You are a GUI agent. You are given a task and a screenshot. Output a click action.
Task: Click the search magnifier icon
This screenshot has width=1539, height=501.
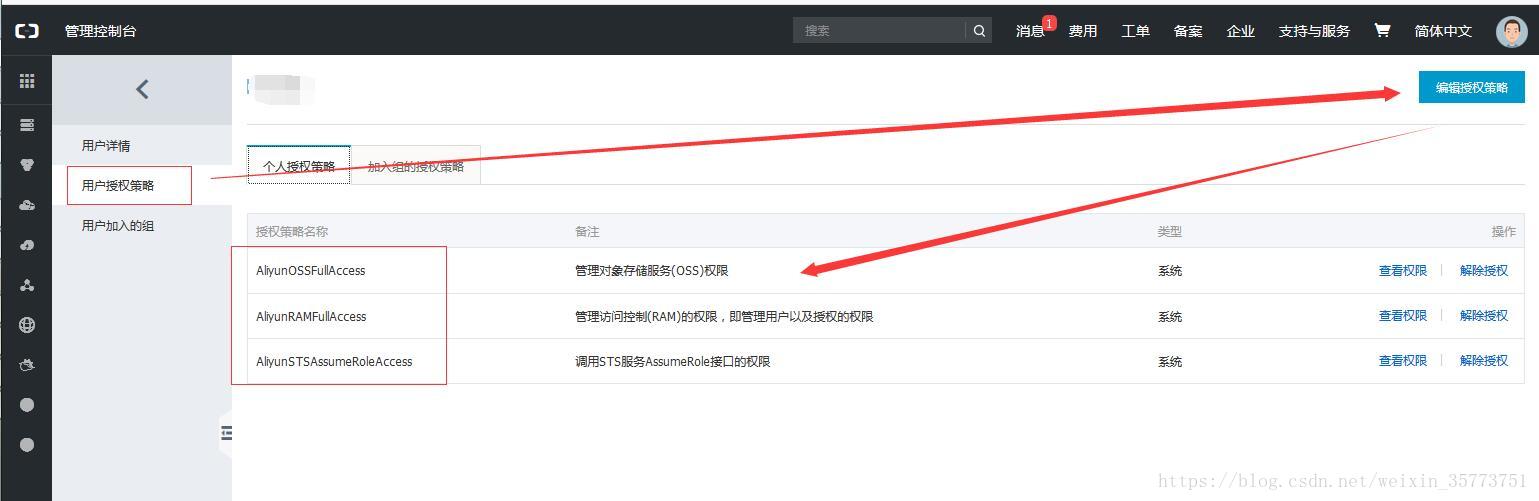coord(979,31)
